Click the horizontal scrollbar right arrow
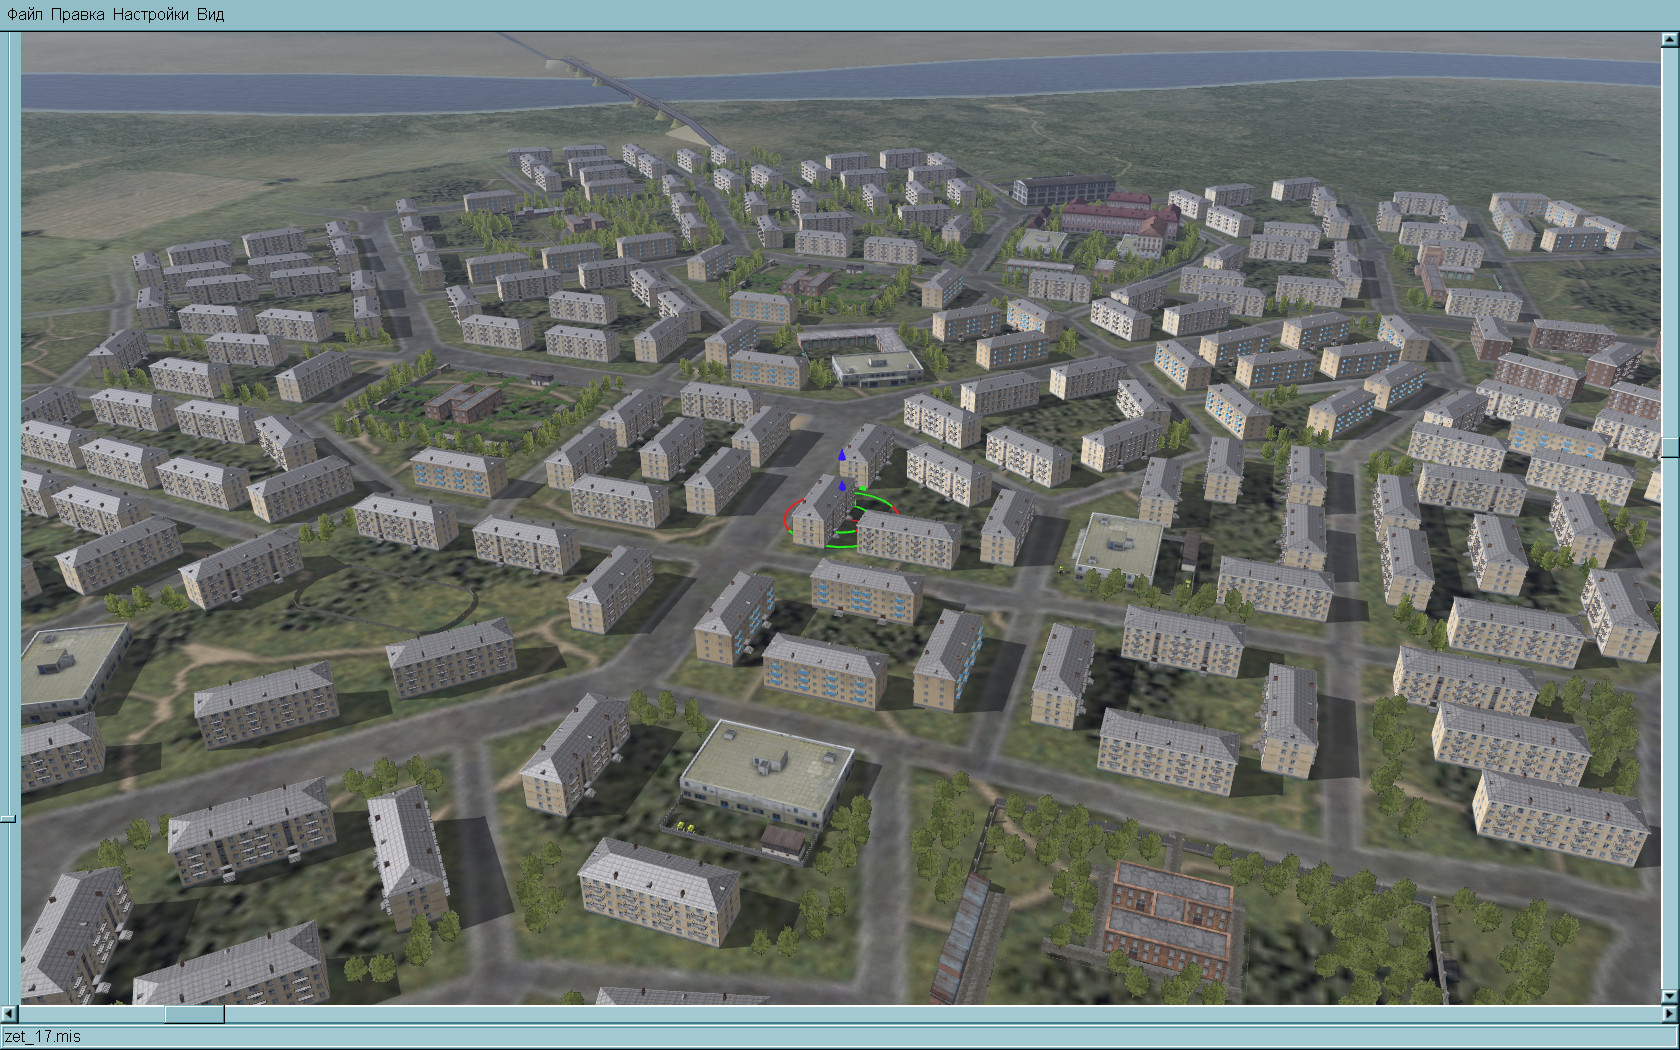 (x=1669, y=1014)
